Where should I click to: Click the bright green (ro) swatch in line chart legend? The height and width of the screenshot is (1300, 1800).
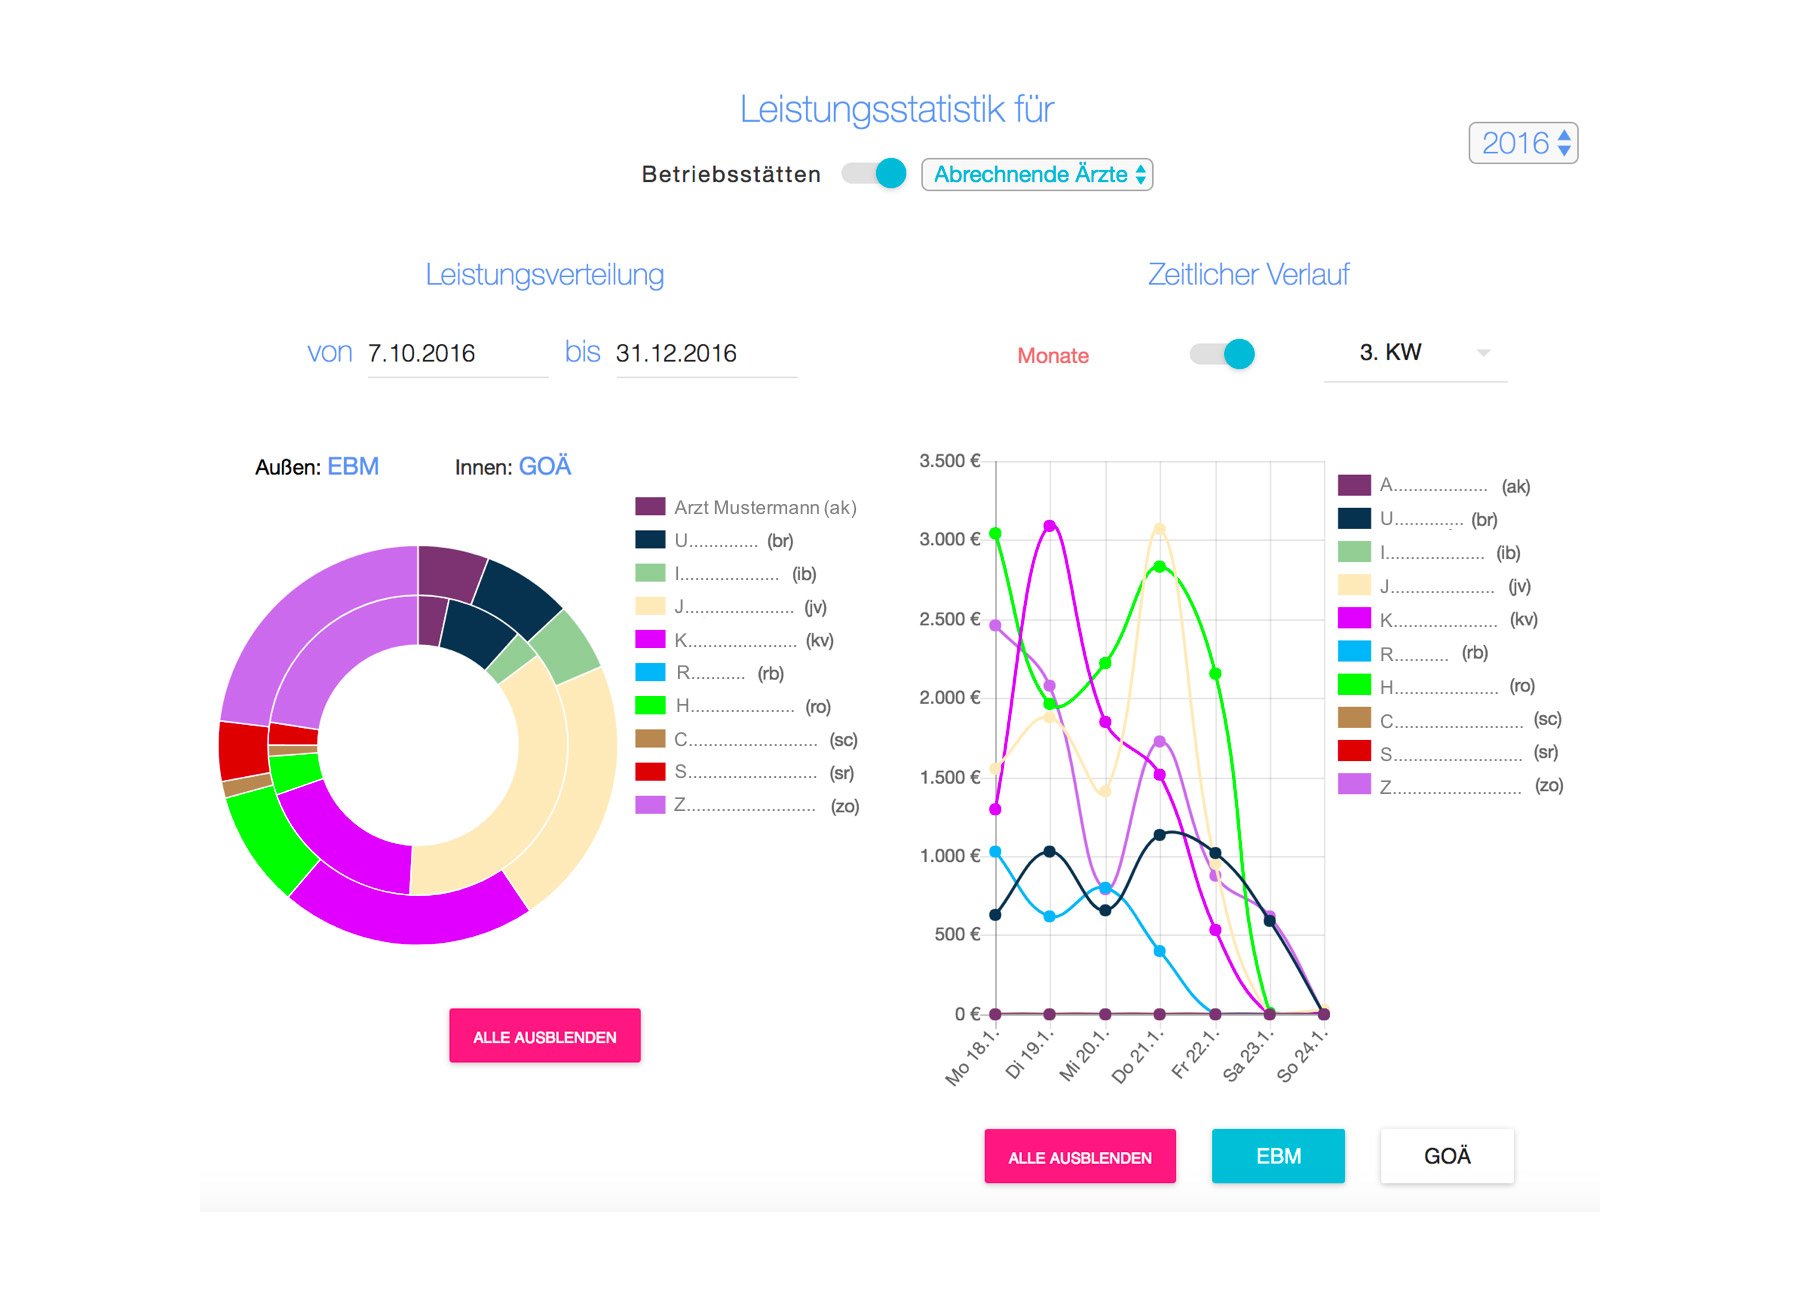[1354, 685]
